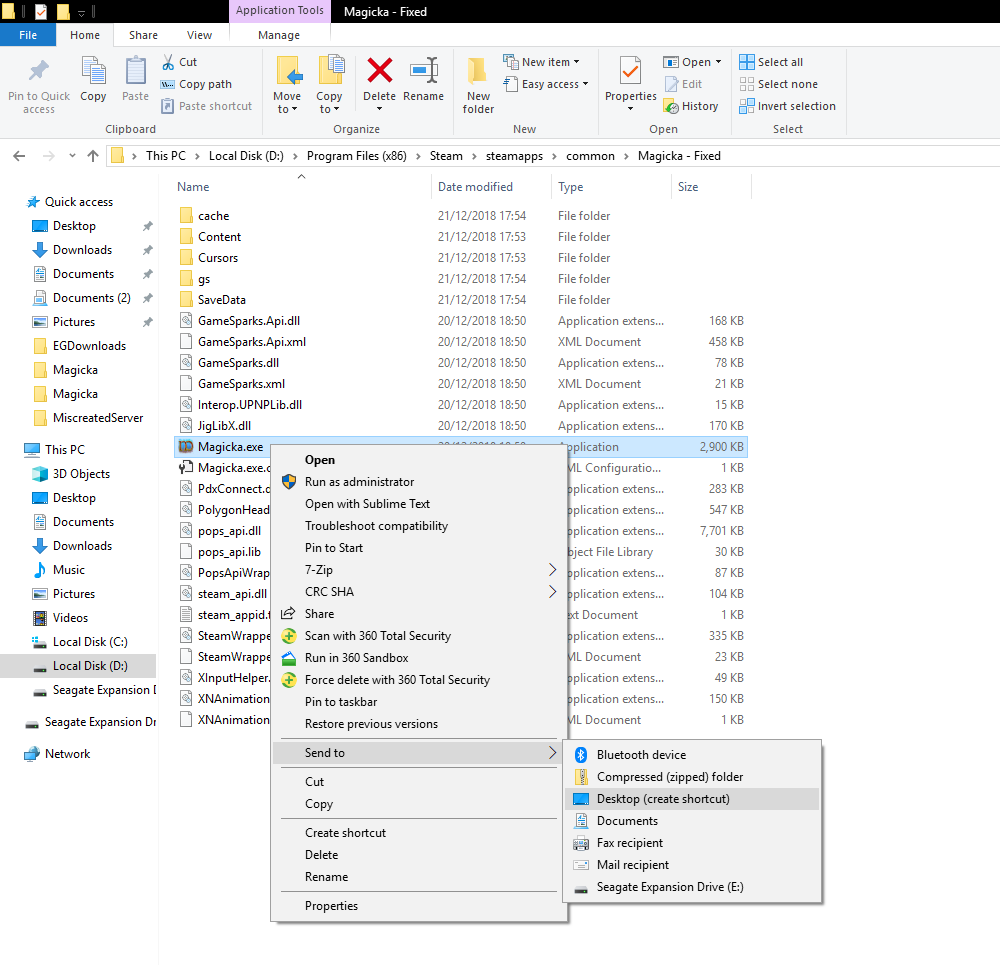Click the Run in 360 Sandbox icon
This screenshot has height=965, width=1000.
tap(289, 658)
